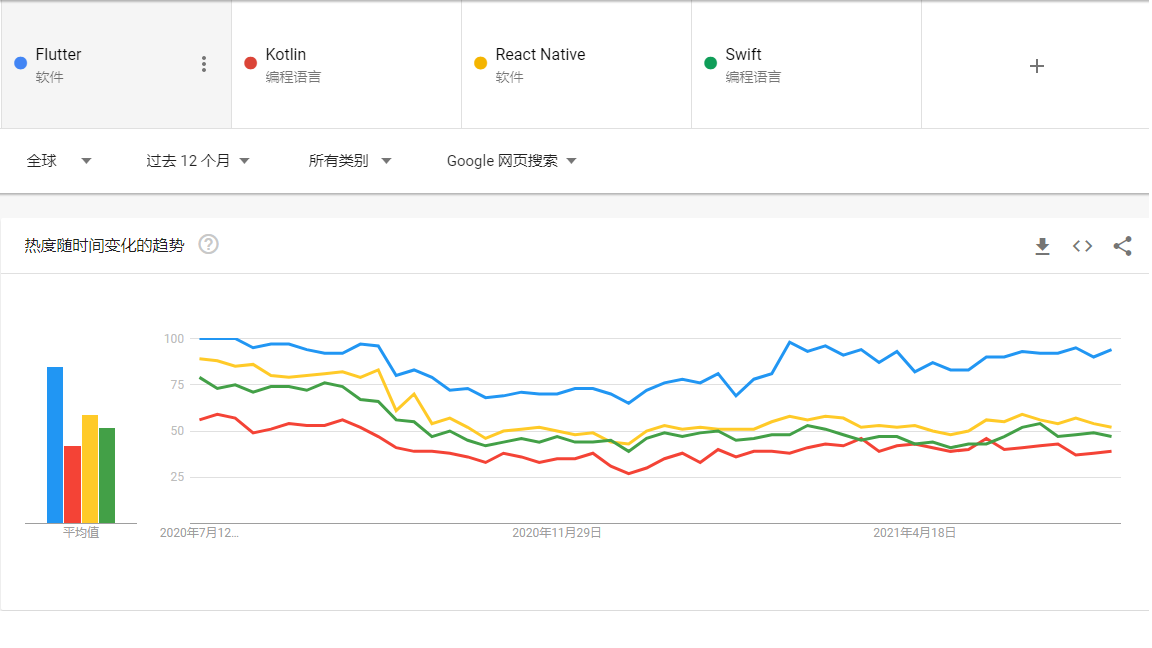The height and width of the screenshot is (648, 1152).
Task: Click the yellow React Native color dot
Action: point(480,63)
